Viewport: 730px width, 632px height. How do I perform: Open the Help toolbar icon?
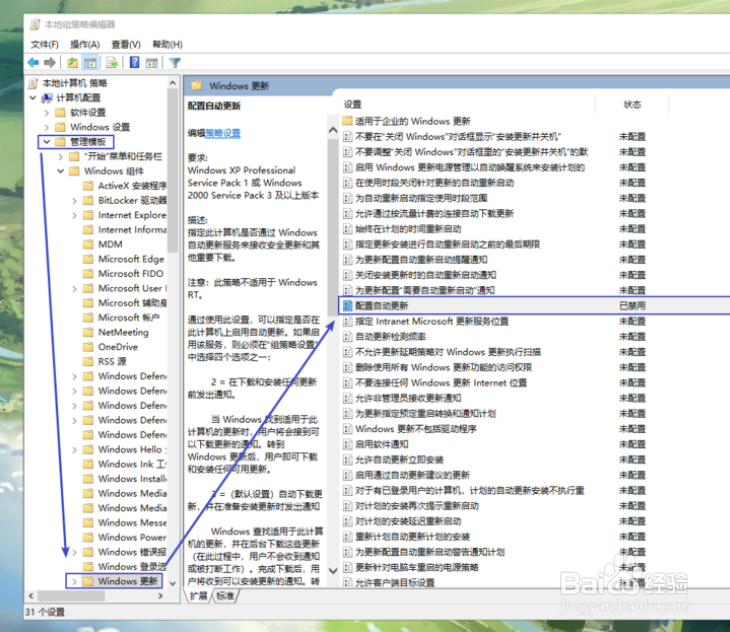pyautogui.click(x=134, y=62)
